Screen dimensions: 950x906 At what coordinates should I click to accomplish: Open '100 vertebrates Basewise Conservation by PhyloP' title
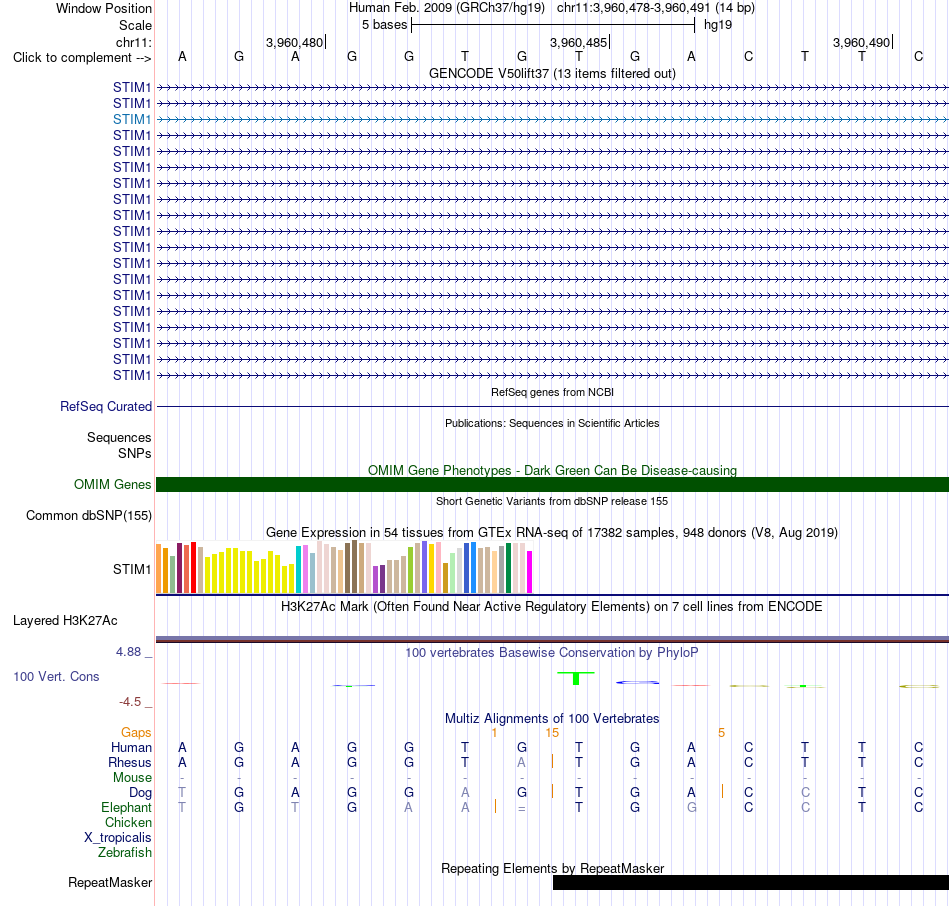552,653
